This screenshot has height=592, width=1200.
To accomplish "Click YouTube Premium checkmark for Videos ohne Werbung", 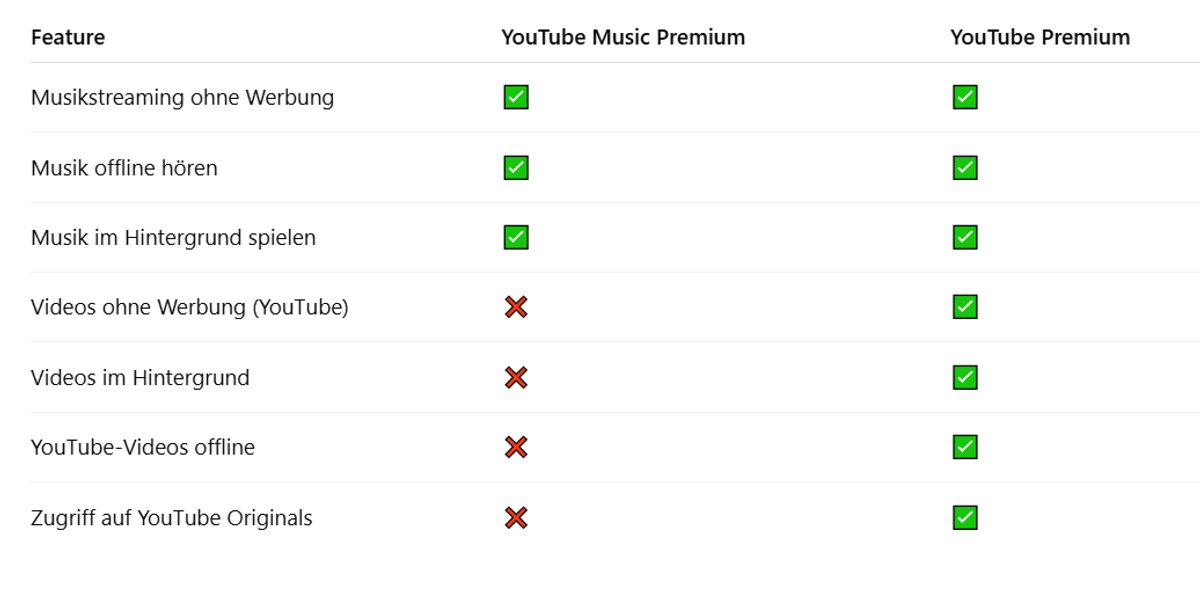I will pyautogui.click(x=965, y=307).
